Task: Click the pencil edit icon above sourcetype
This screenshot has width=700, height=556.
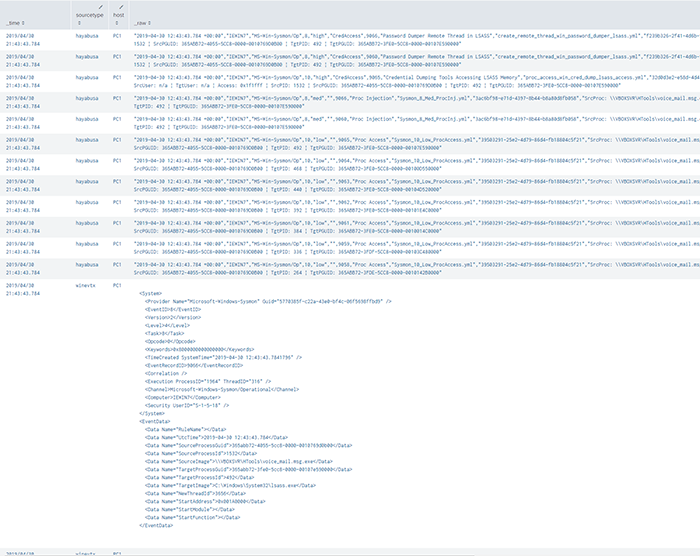Action: tap(101, 7)
